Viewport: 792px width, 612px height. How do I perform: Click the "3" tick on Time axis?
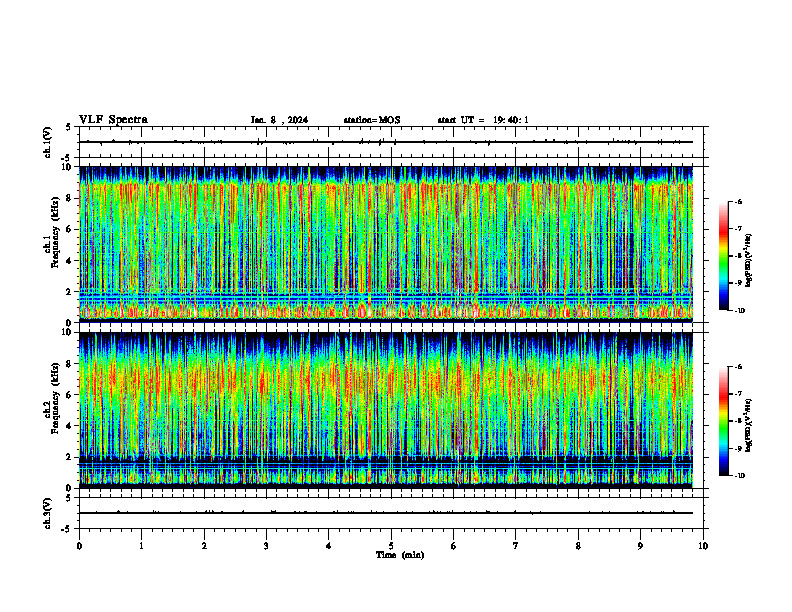(266, 546)
